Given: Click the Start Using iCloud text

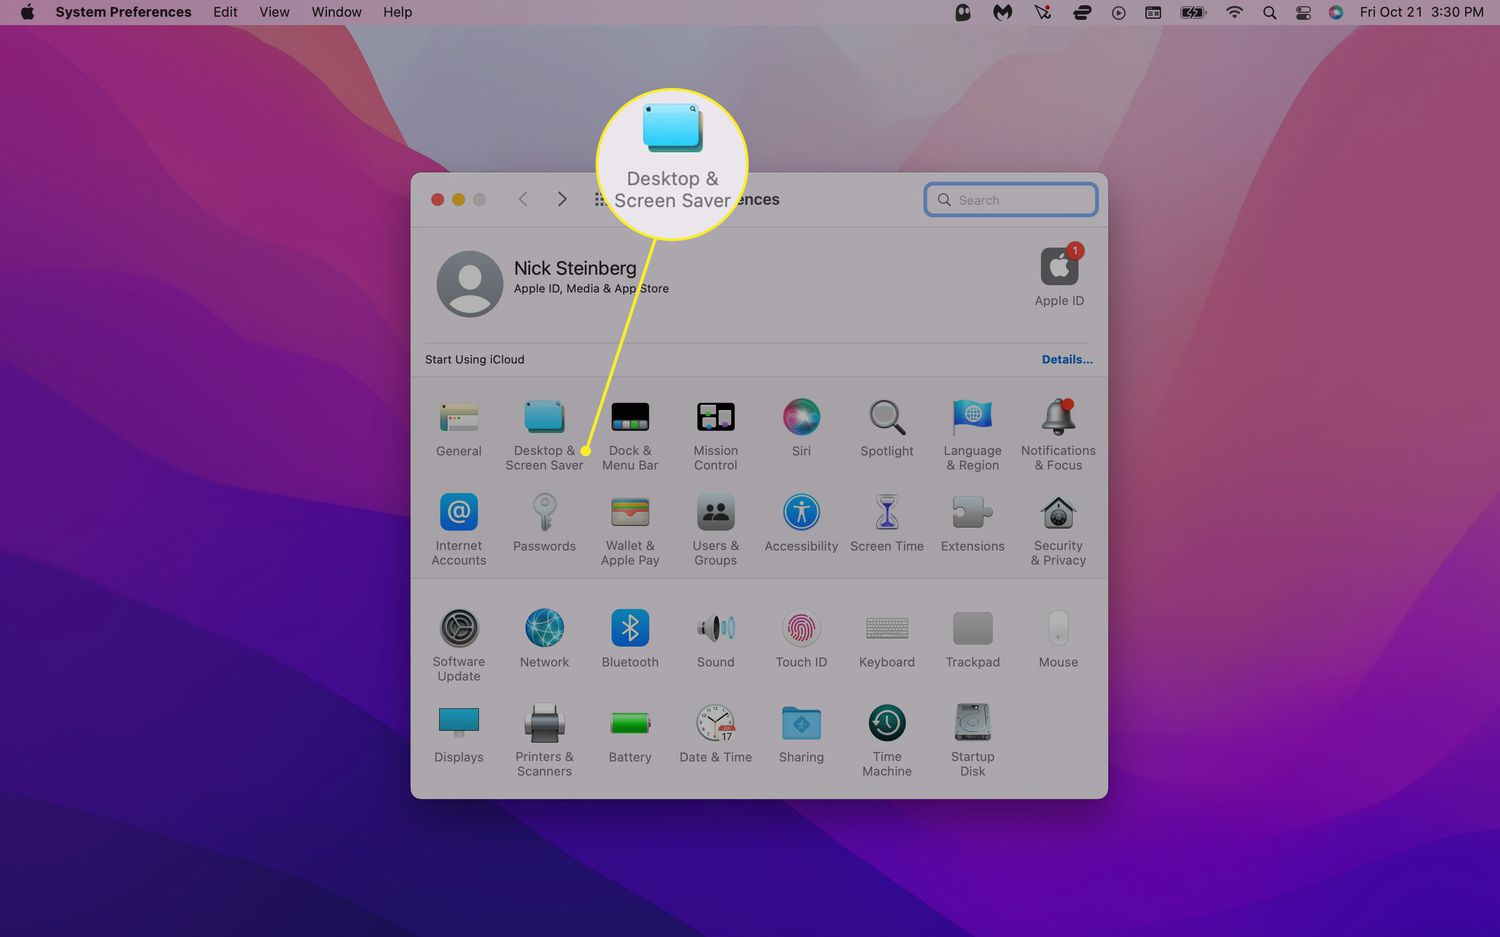Looking at the screenshot, I should (474, 359).
